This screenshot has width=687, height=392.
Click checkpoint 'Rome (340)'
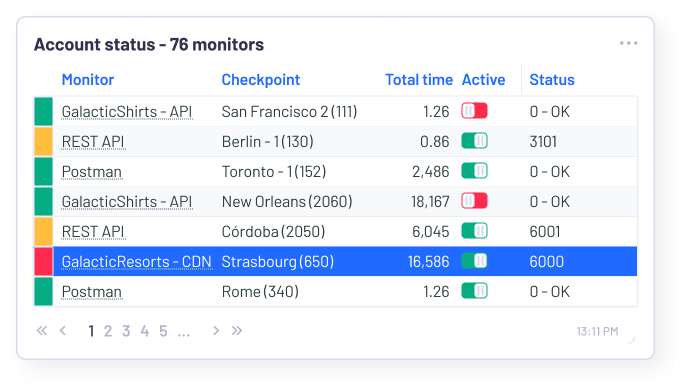click(x=260, y=292)
